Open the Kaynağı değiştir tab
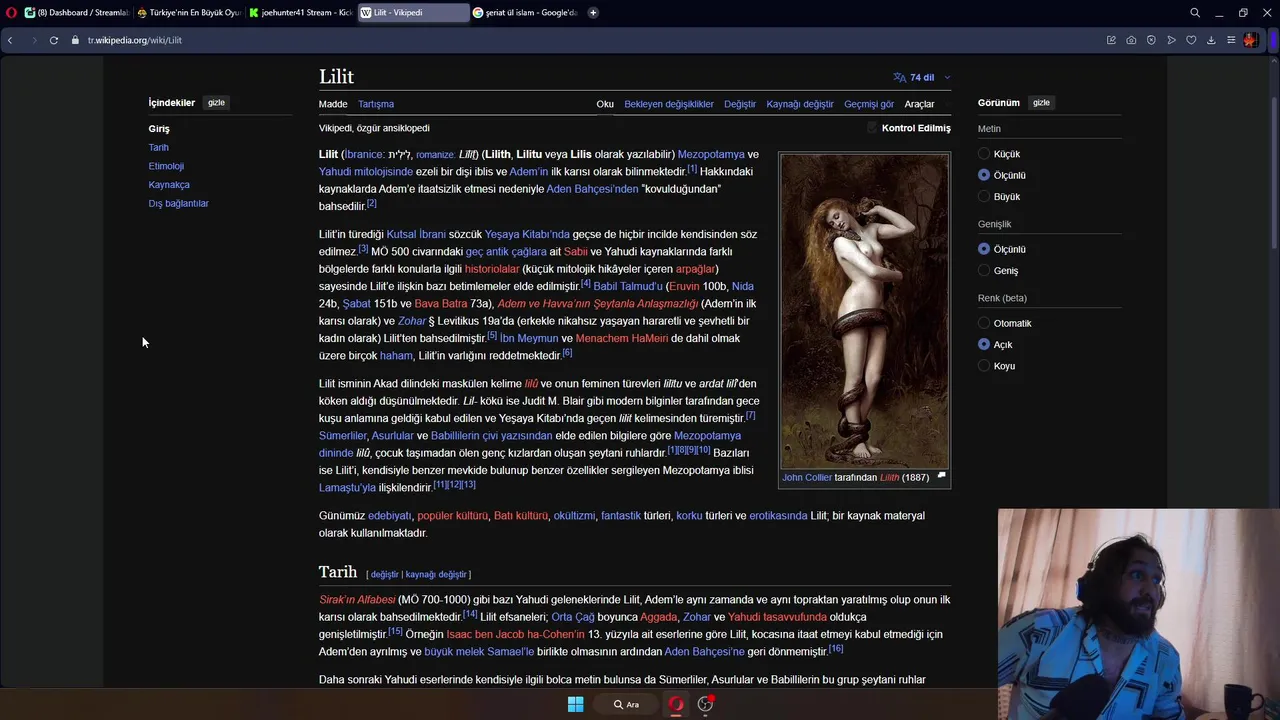The width and height of the screenshot is (1280, 720). point(800,104)
